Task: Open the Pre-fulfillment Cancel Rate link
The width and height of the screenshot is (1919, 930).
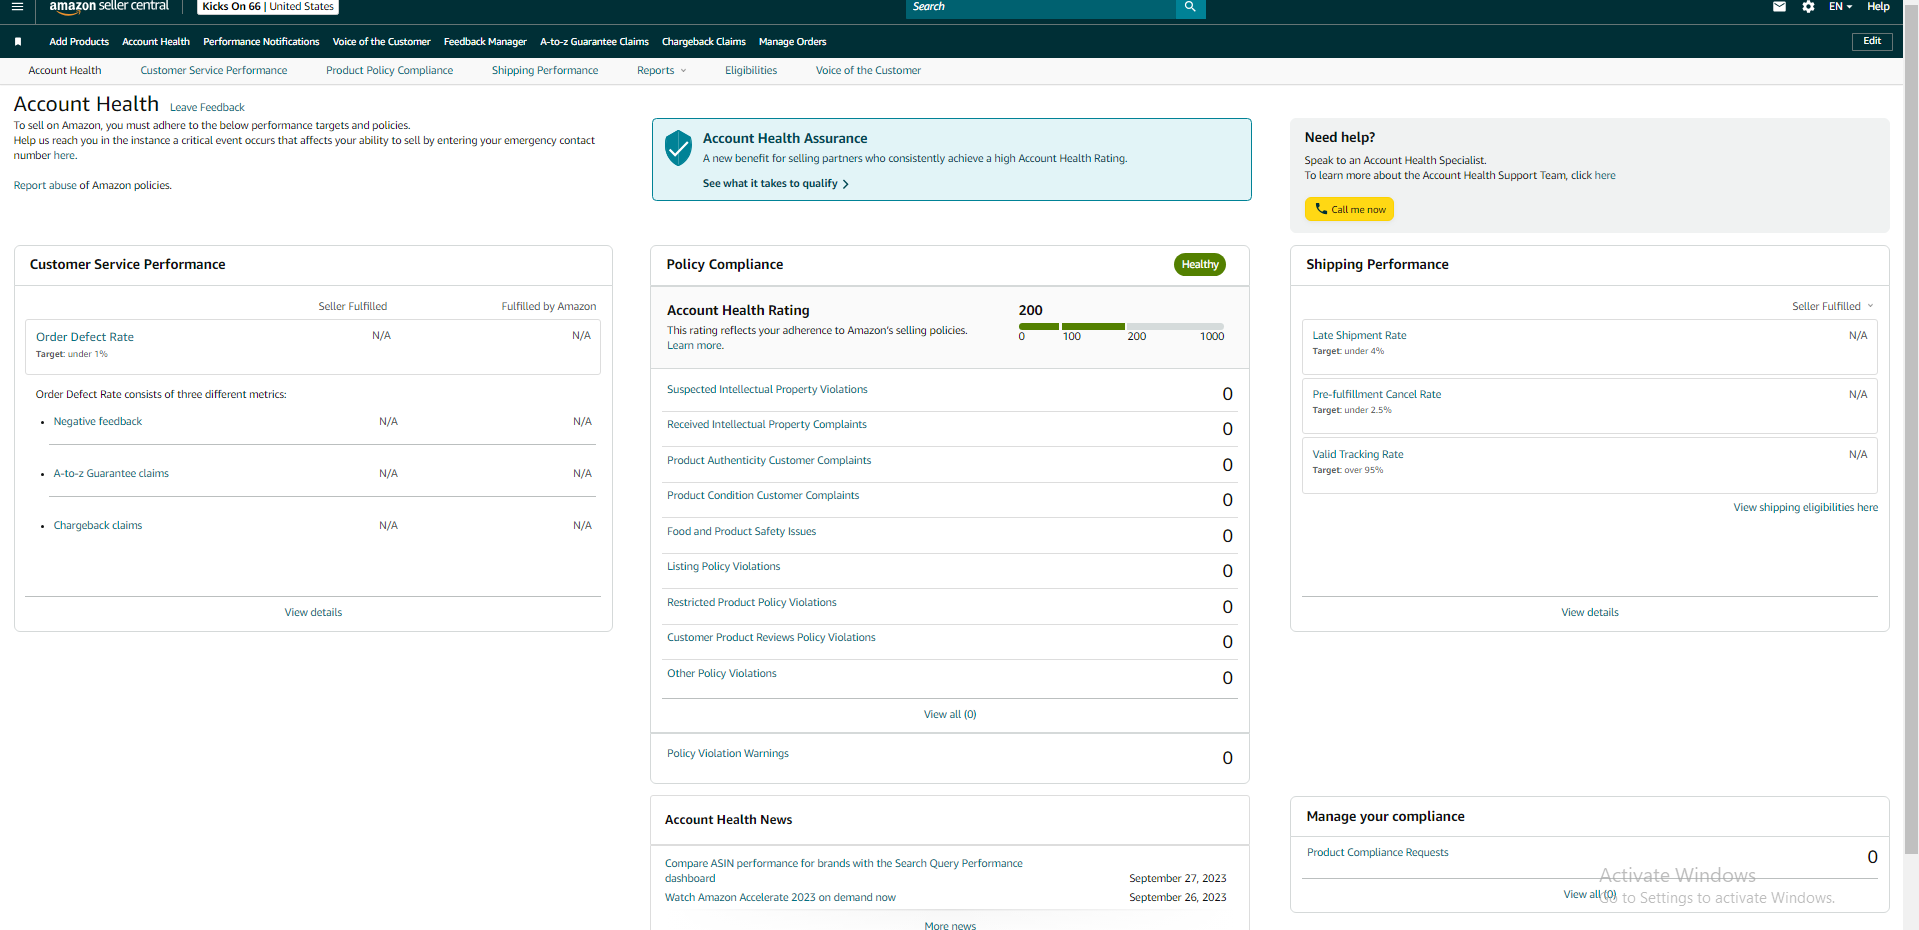Action: (x=1377, y=395)
